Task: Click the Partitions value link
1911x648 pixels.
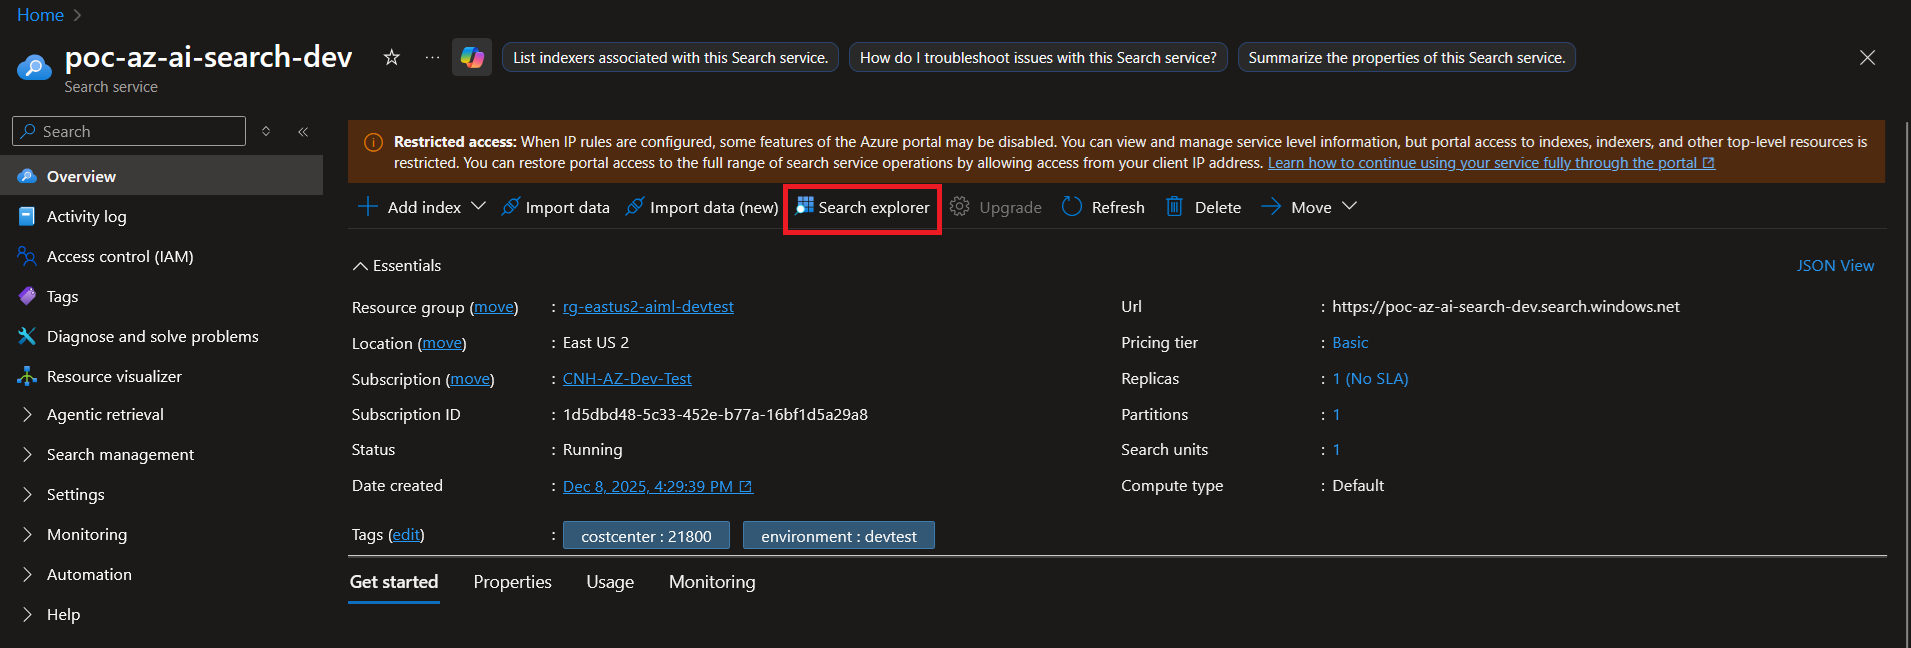Action: click(x=1336, y=414)
